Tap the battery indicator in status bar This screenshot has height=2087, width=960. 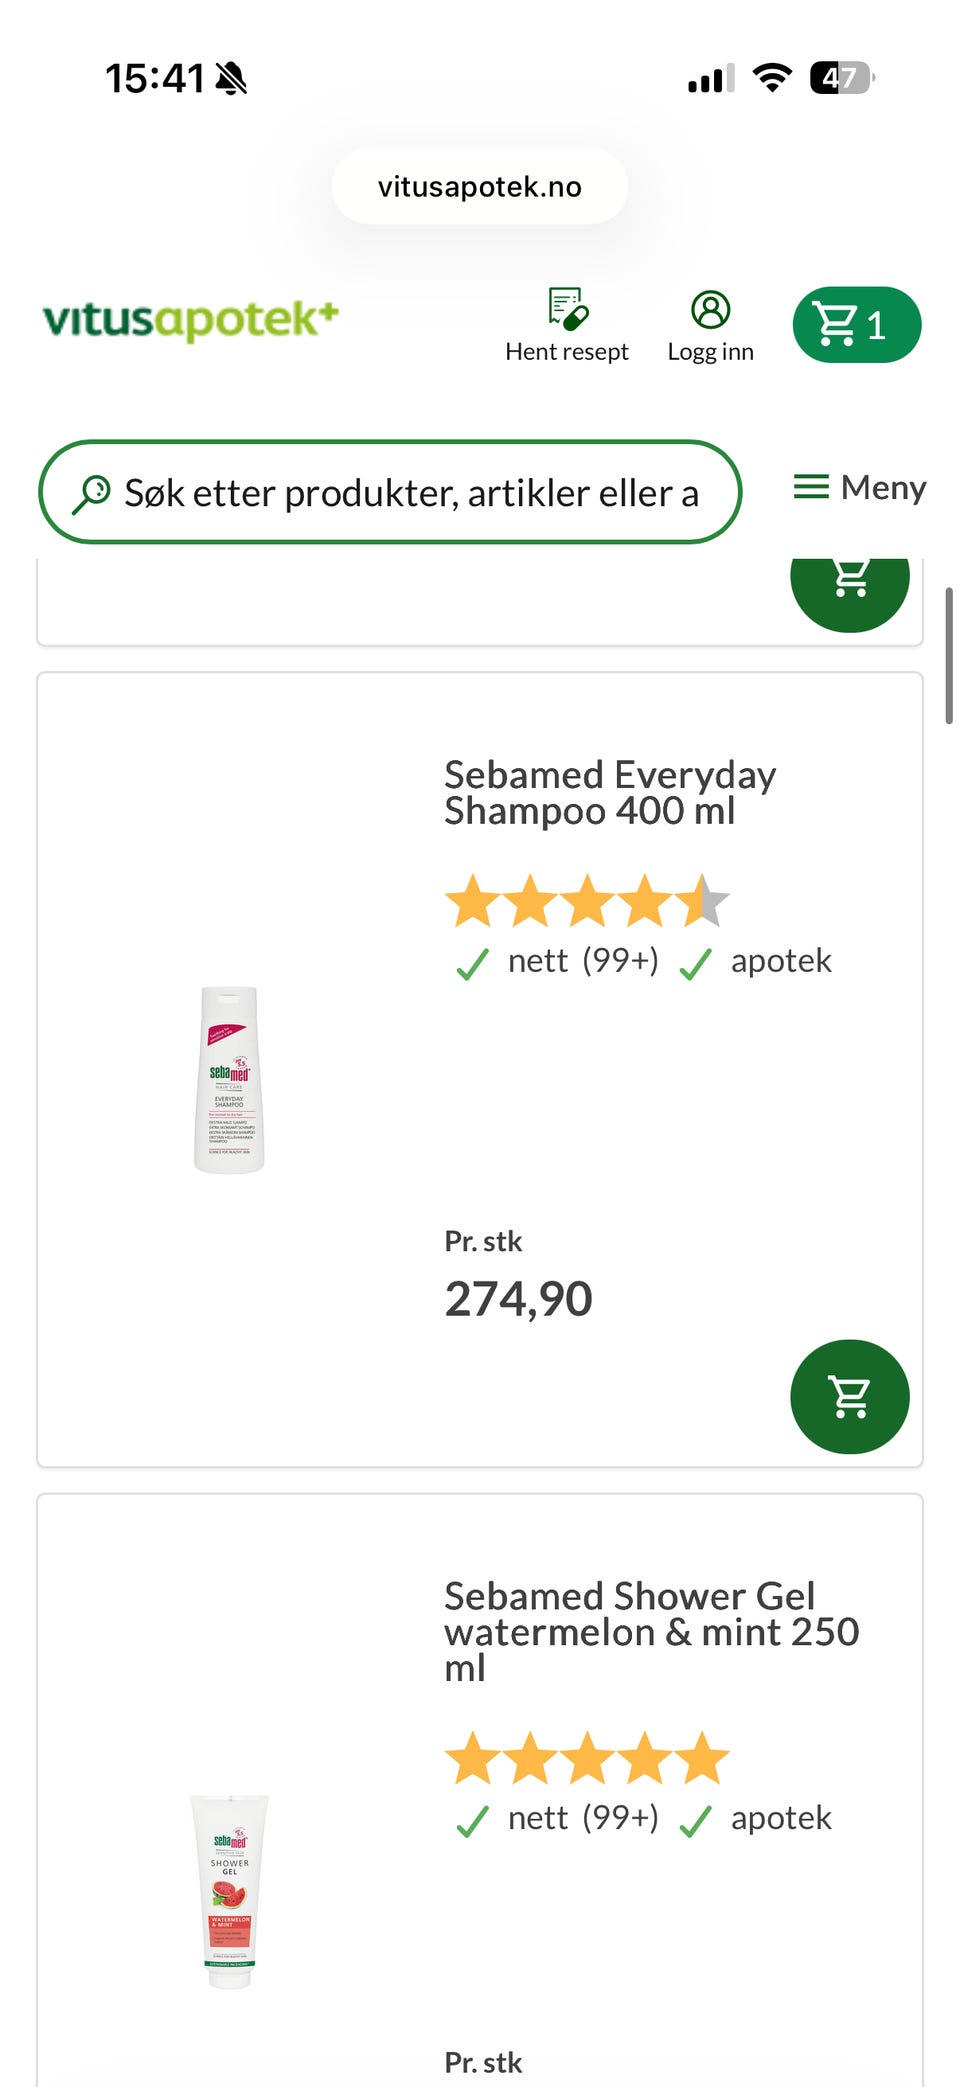[x=842, y=78]
